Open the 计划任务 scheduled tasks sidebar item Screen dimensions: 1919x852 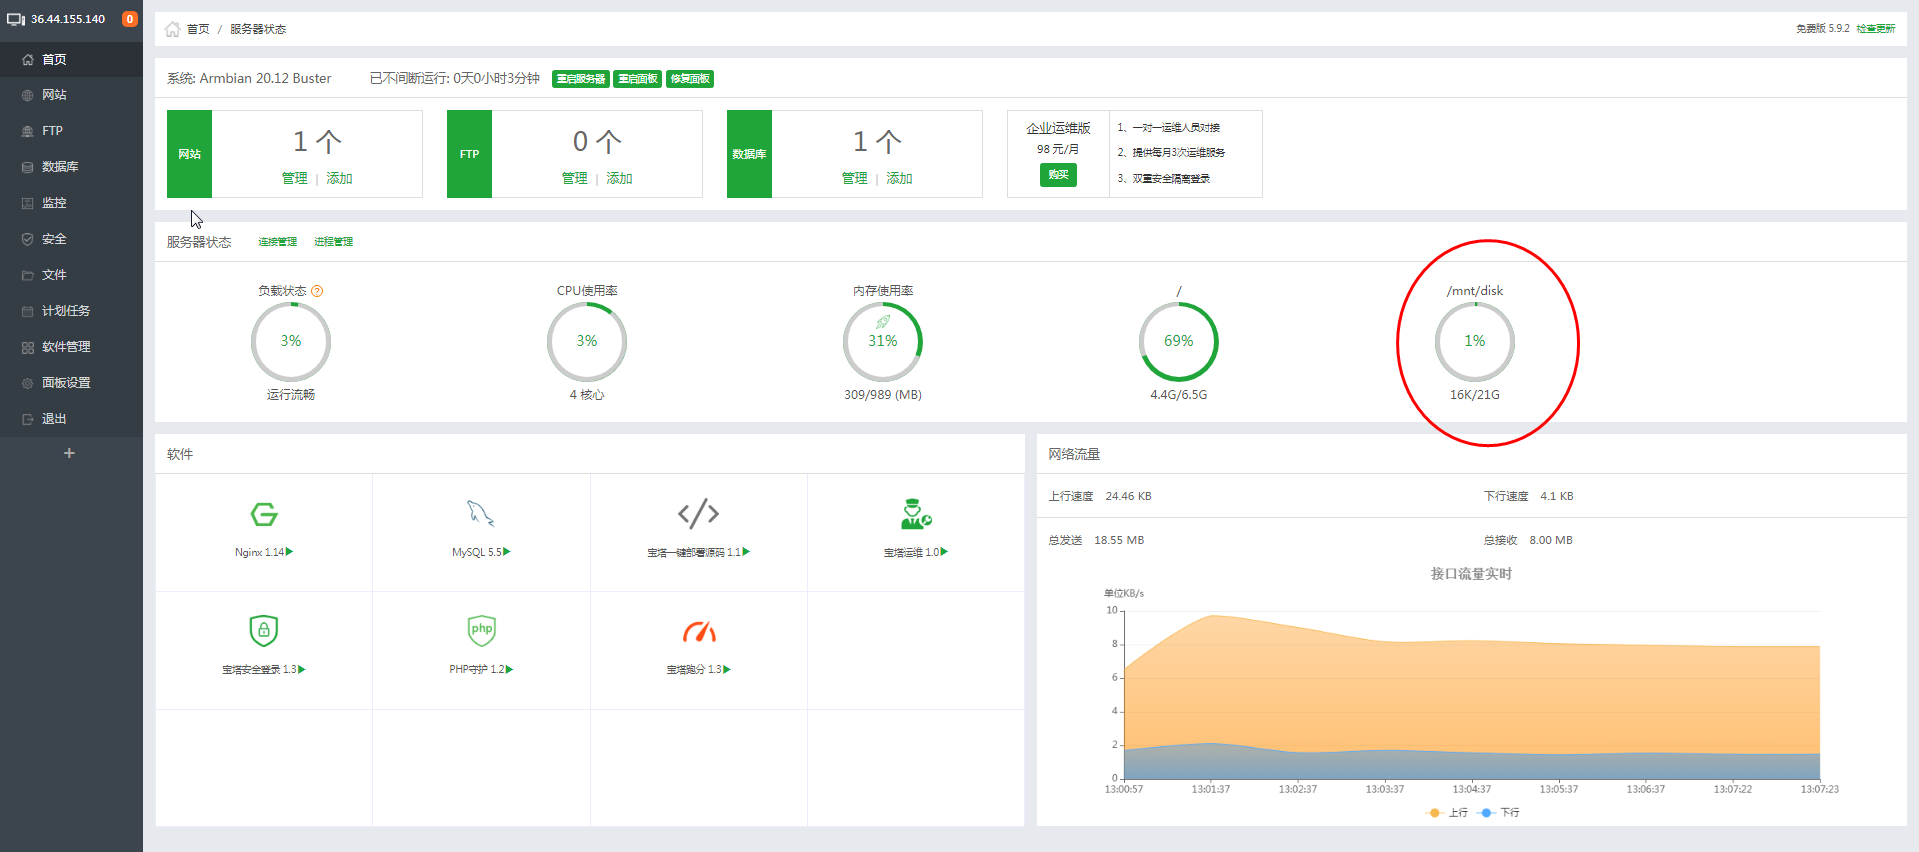click(71, 311)
